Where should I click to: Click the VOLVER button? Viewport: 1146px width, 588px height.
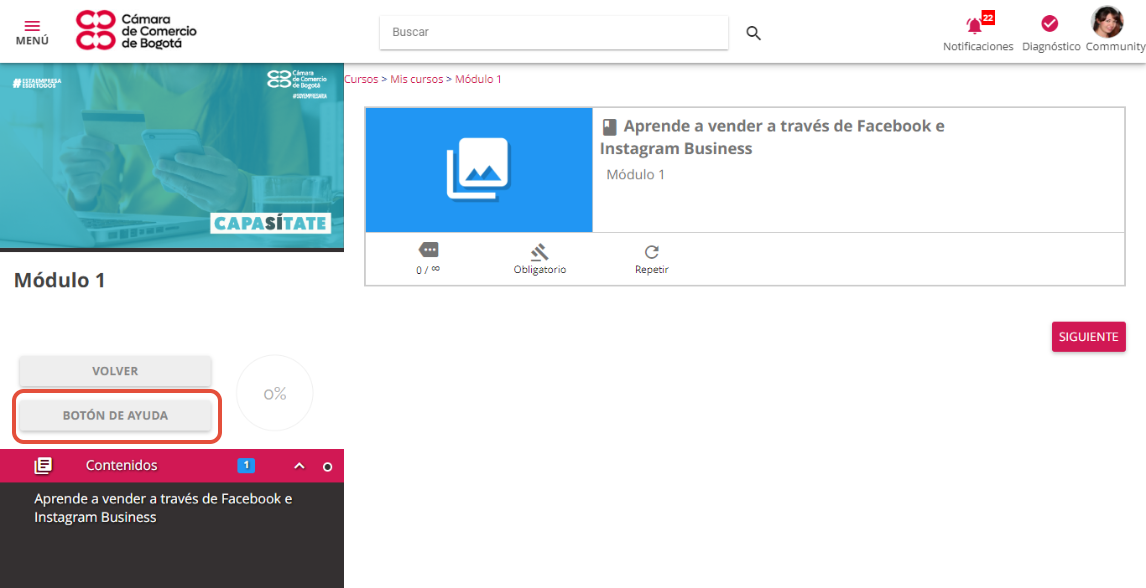tap(115, 371)
